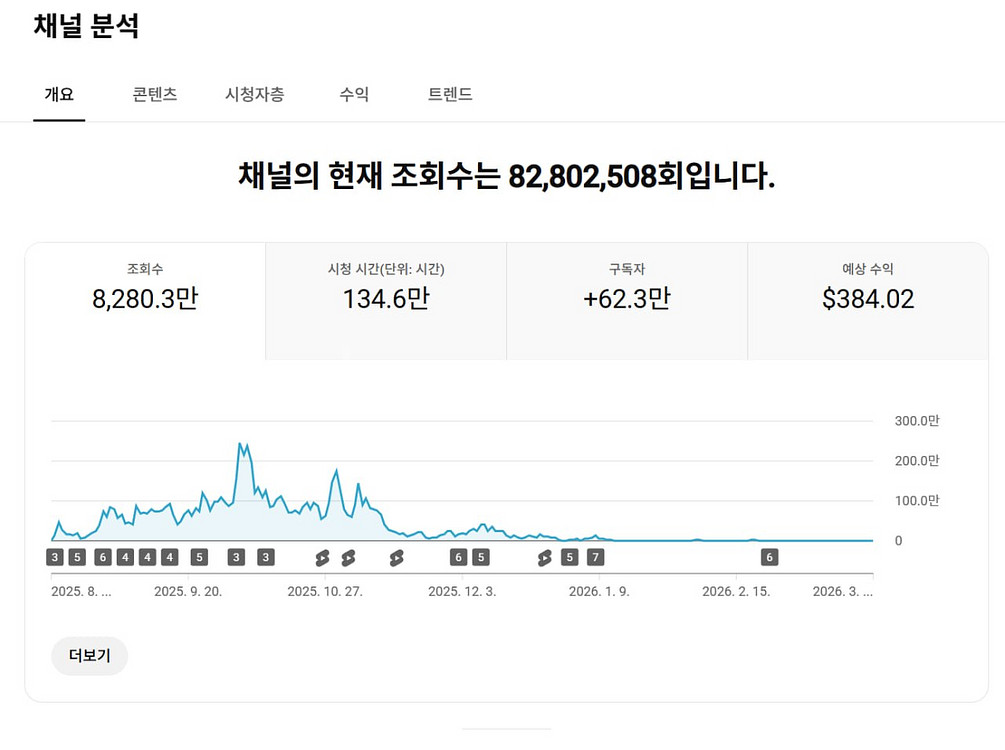This screenshot has height=750, width=1005.
Task: Select the 트렌드 tab
Action: 450,95
